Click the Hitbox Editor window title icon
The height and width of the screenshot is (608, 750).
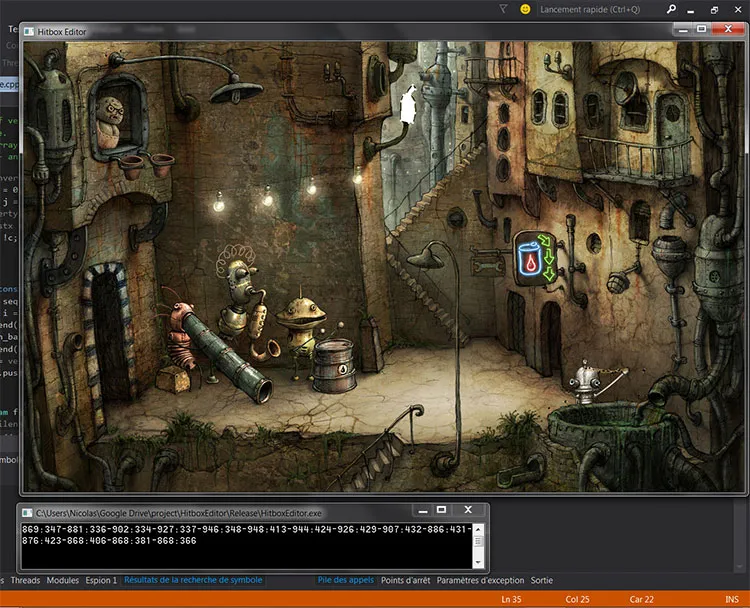29,32
